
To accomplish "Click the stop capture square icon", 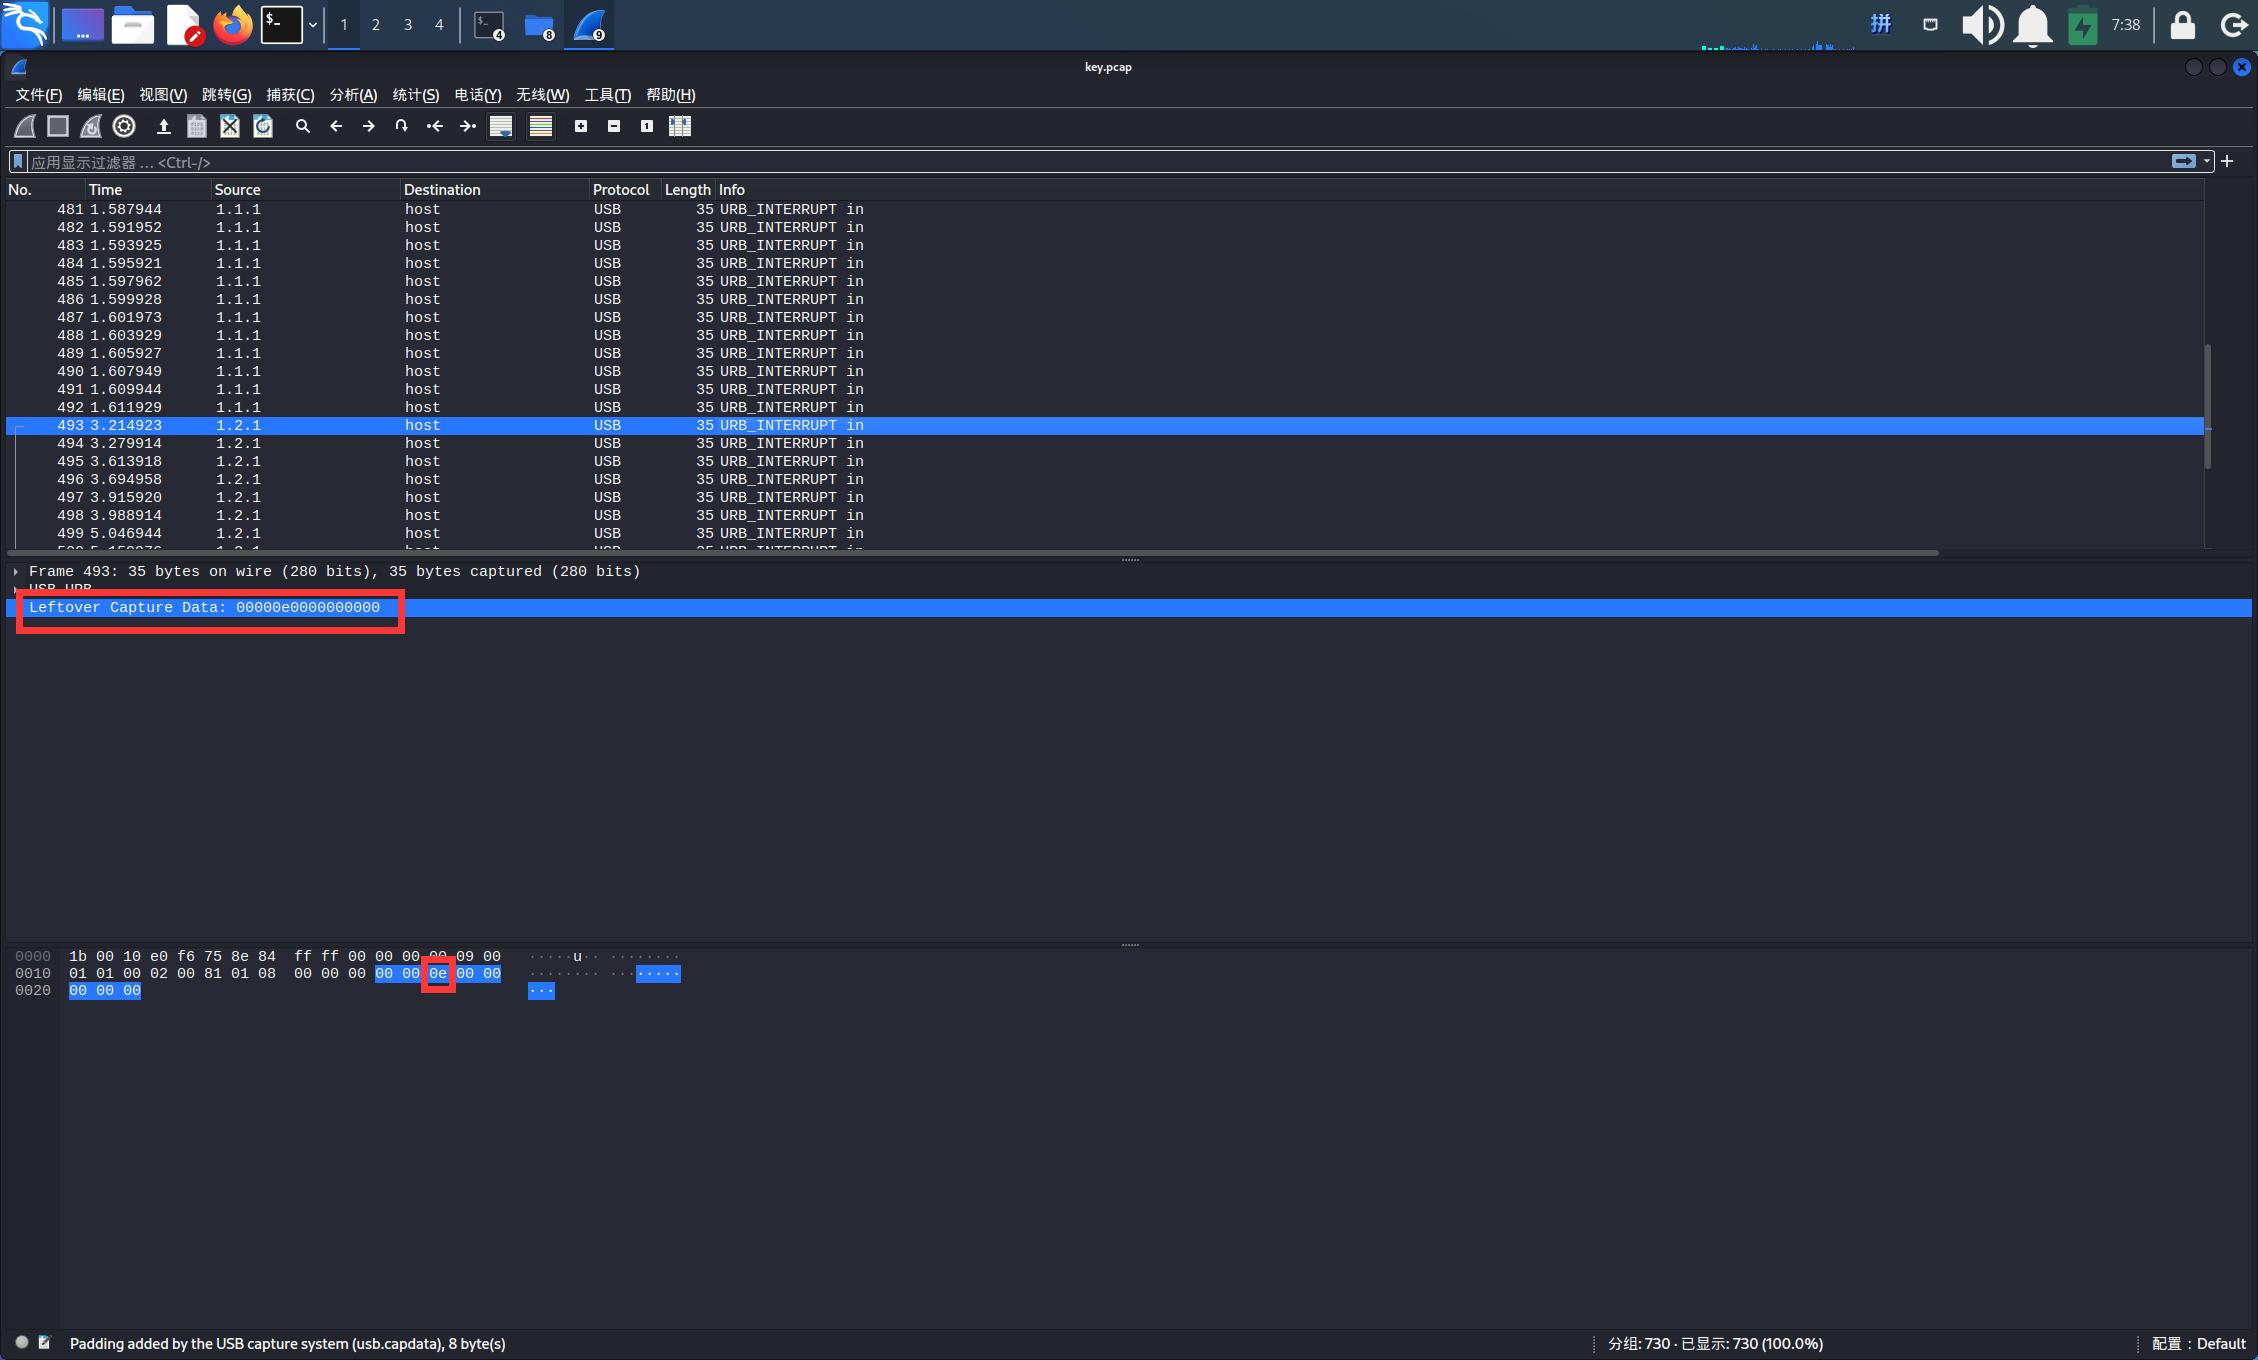I will point(58,126).
